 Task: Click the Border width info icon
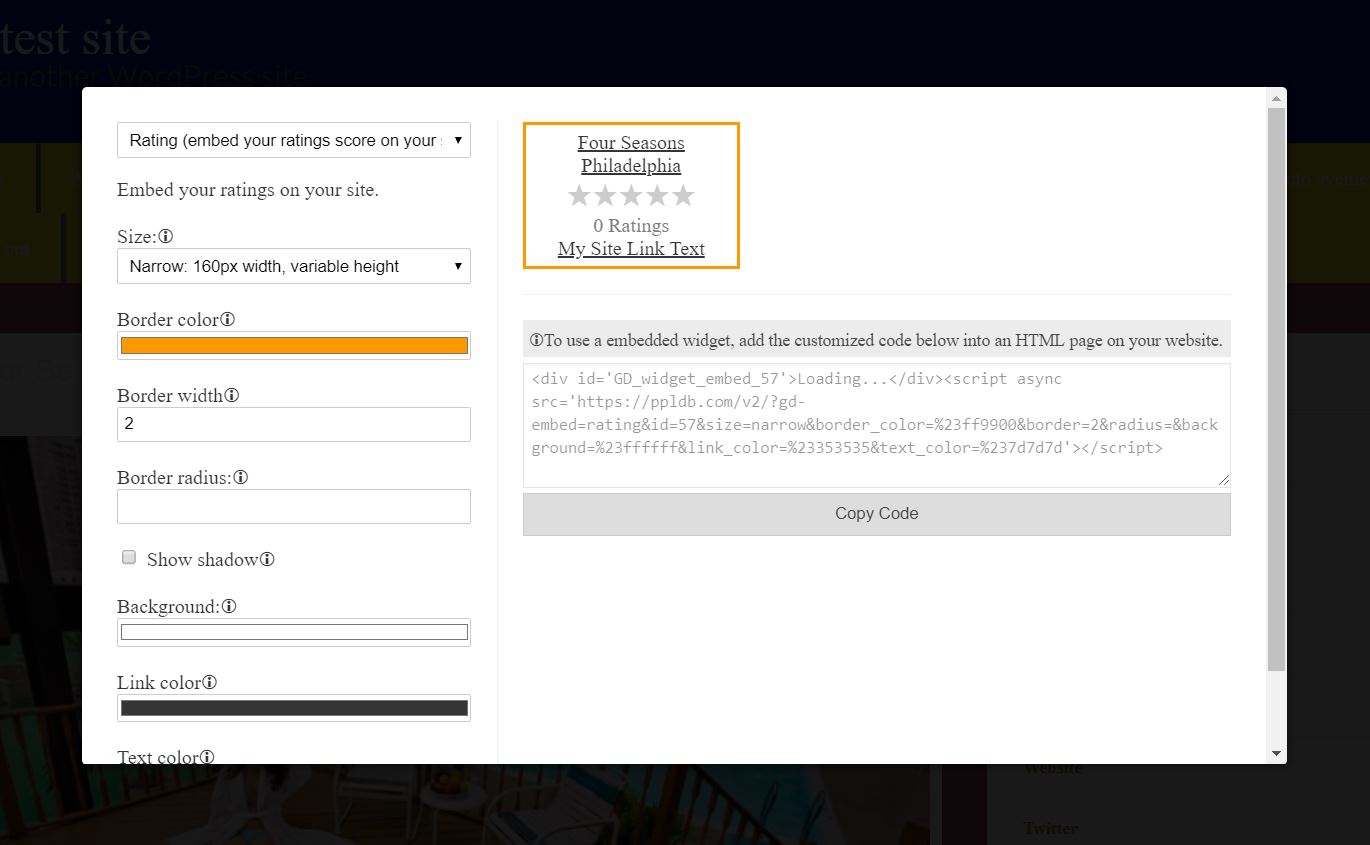[x=232, y=395]
